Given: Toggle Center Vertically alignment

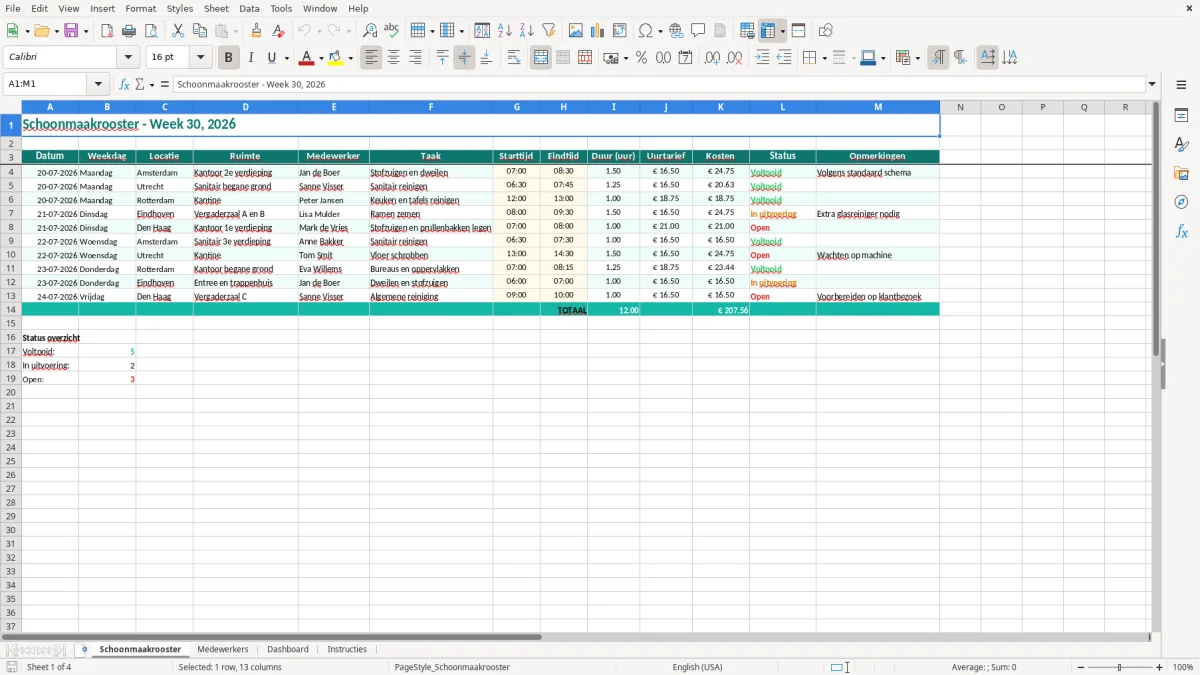Looking at the screenshot, I should pos(464,58).
